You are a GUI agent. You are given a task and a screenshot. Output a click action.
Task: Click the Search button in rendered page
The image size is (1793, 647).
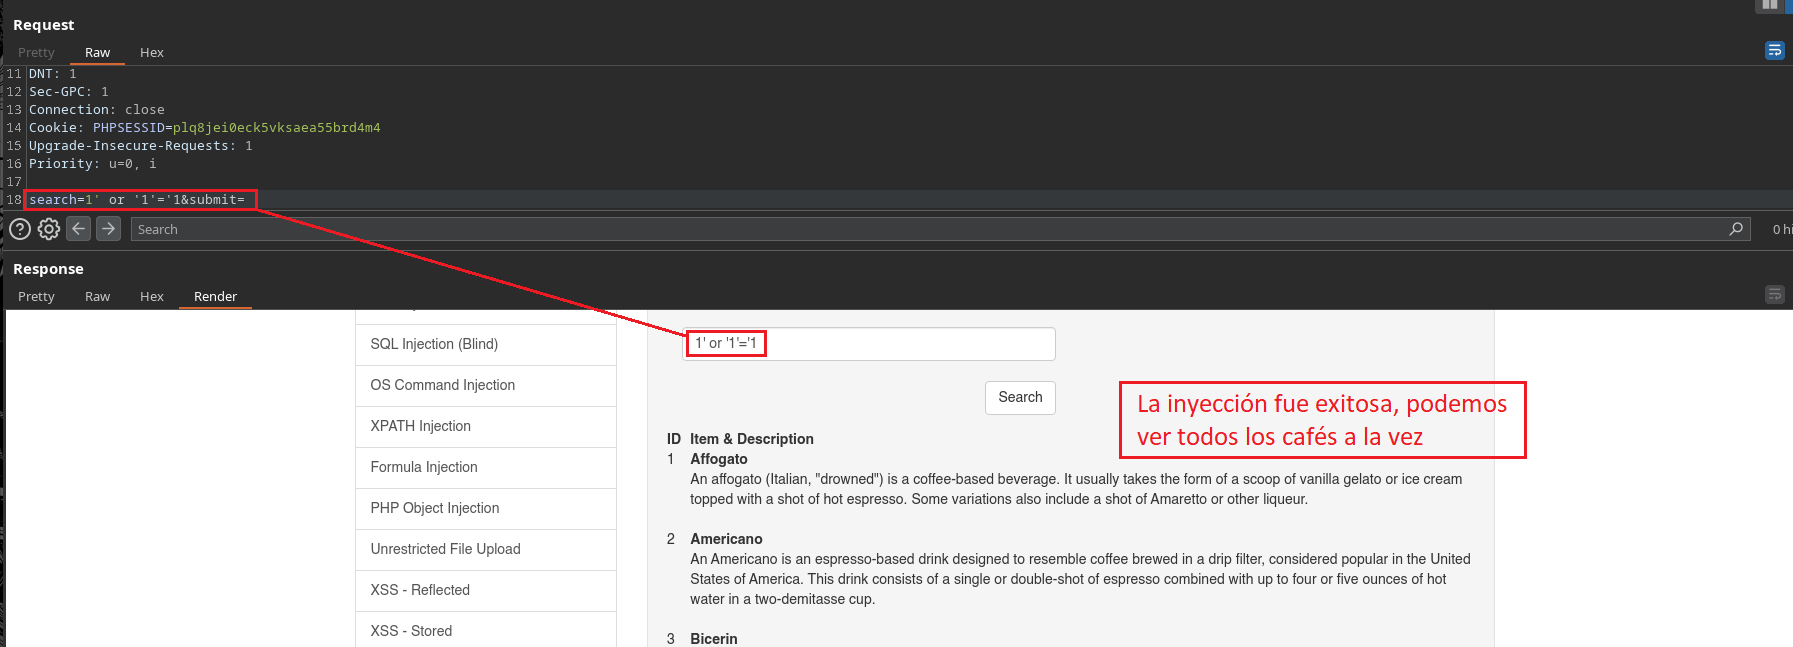pos(1020,397)
